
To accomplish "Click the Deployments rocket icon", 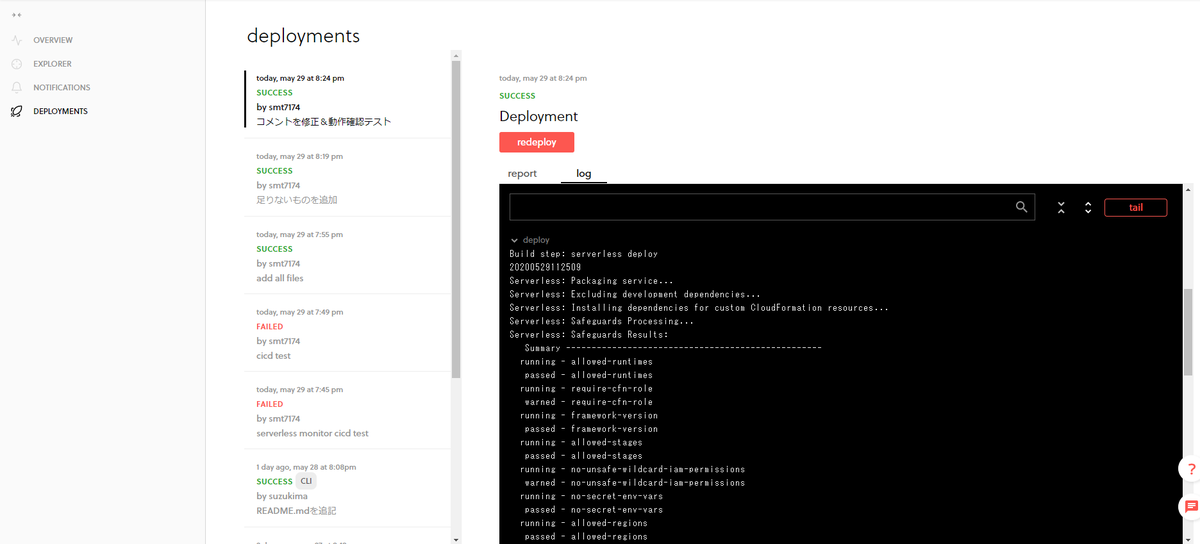I will pyautogui.click(x=17, y=111).
